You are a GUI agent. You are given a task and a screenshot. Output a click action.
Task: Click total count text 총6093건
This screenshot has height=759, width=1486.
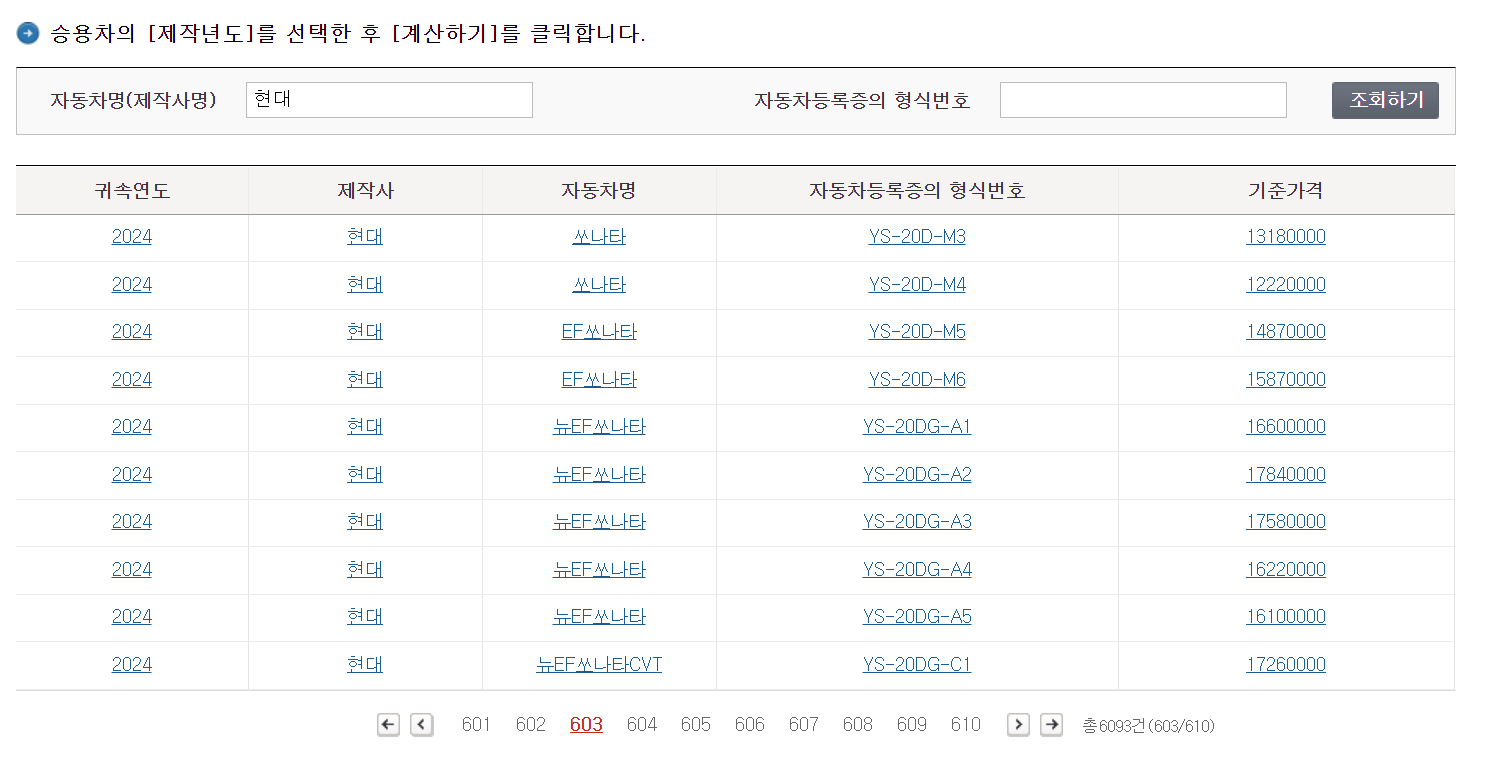click(1114, 726)
